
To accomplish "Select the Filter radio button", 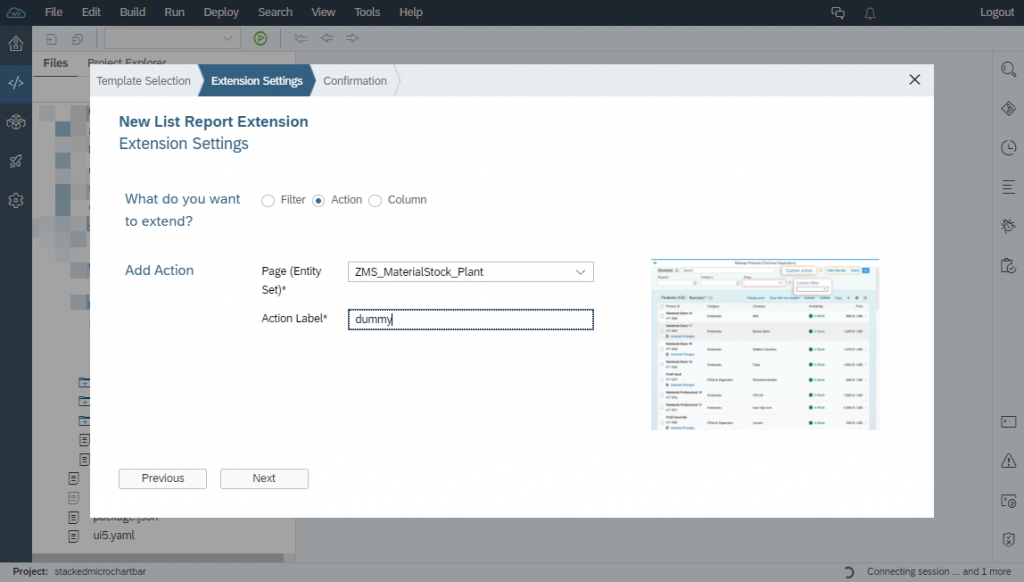I will click(x=268, y=201).
